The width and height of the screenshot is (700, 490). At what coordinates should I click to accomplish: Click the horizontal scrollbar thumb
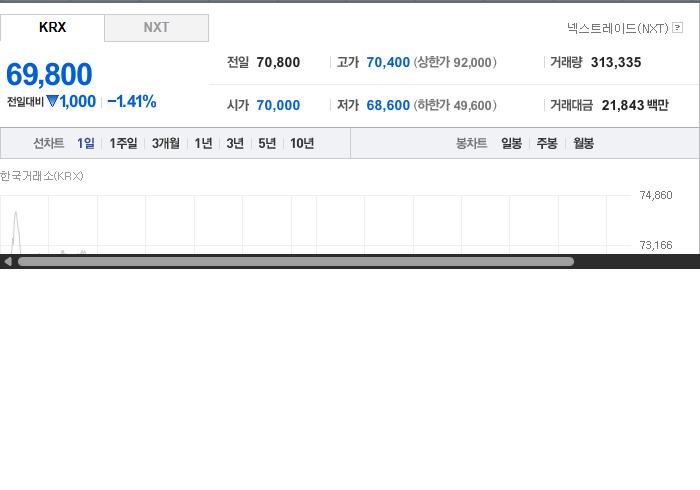click(296, 262)
